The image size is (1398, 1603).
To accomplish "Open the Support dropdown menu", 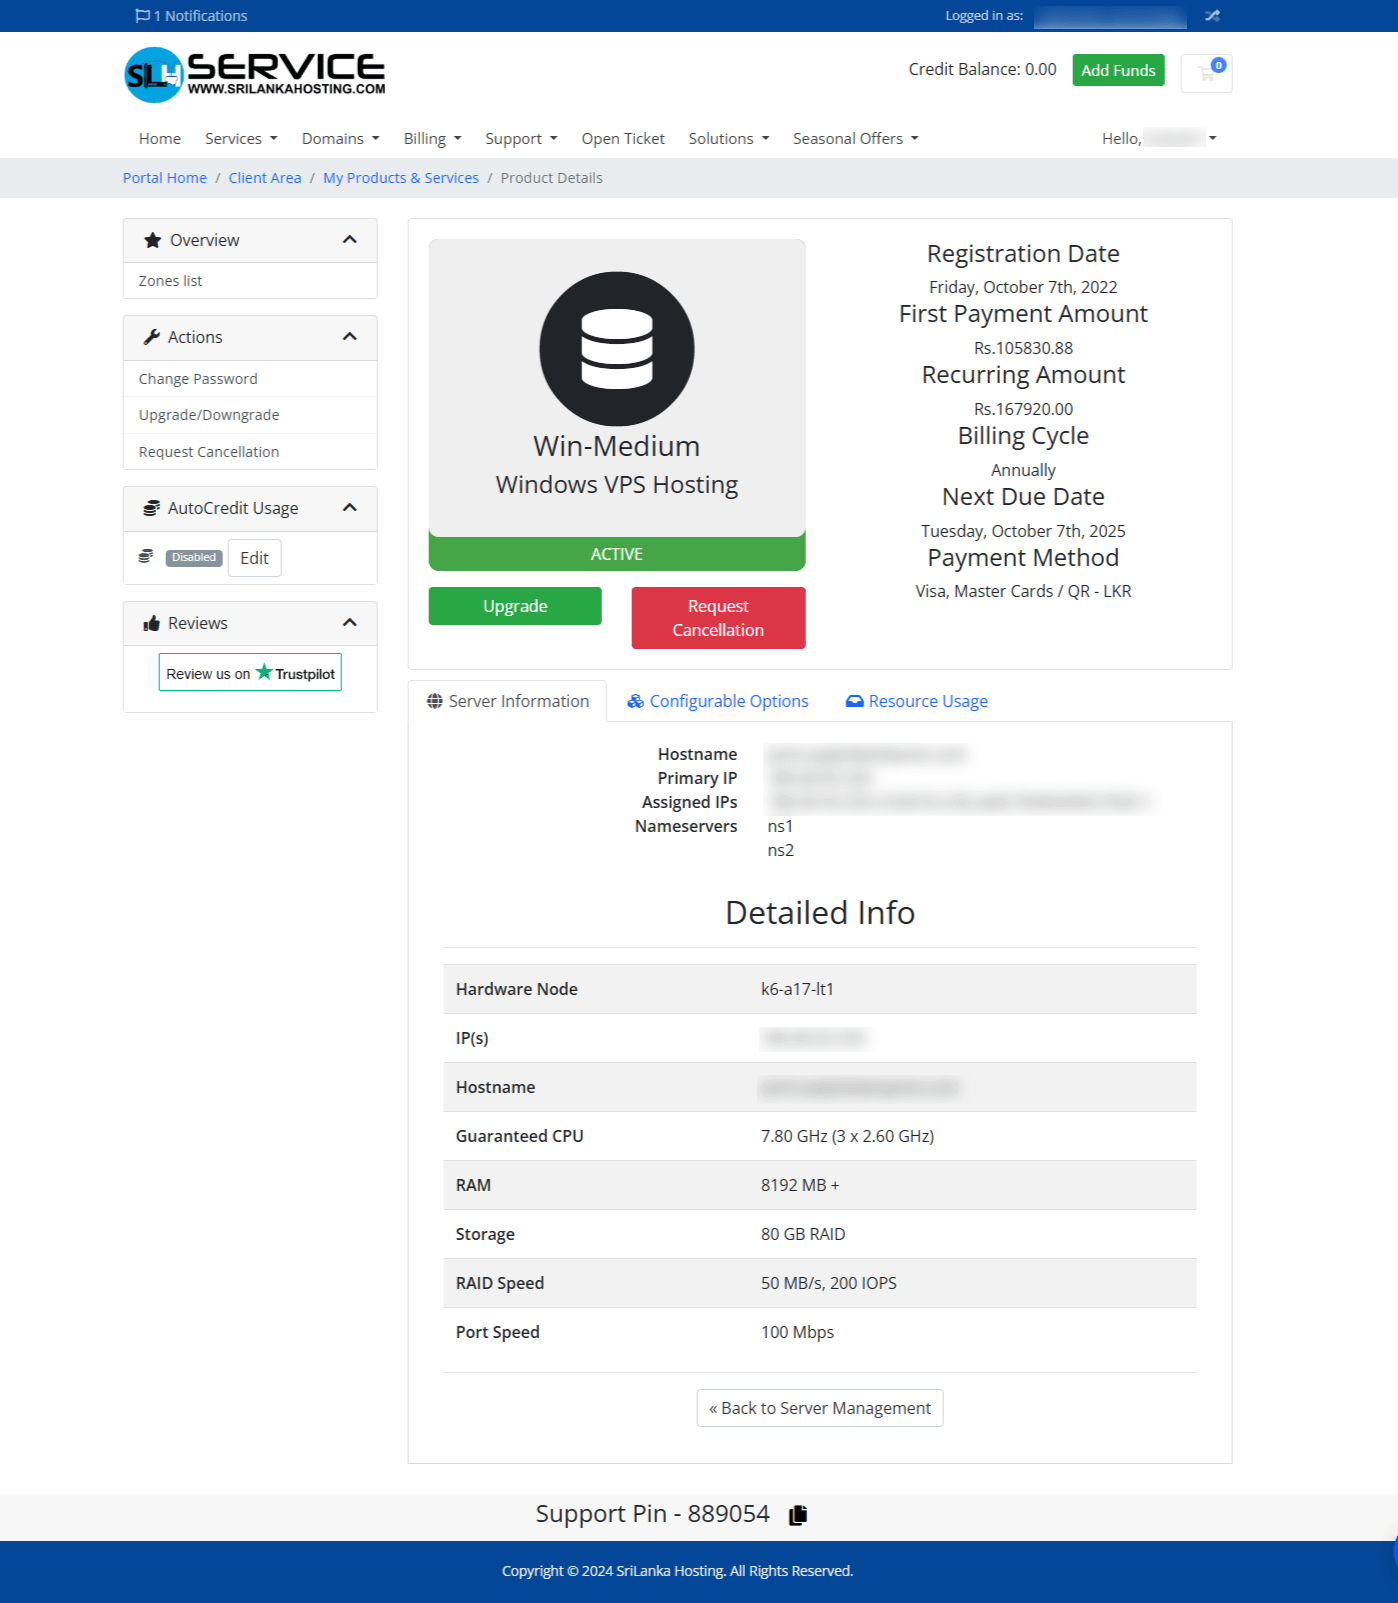I will (x=521, y=139).
